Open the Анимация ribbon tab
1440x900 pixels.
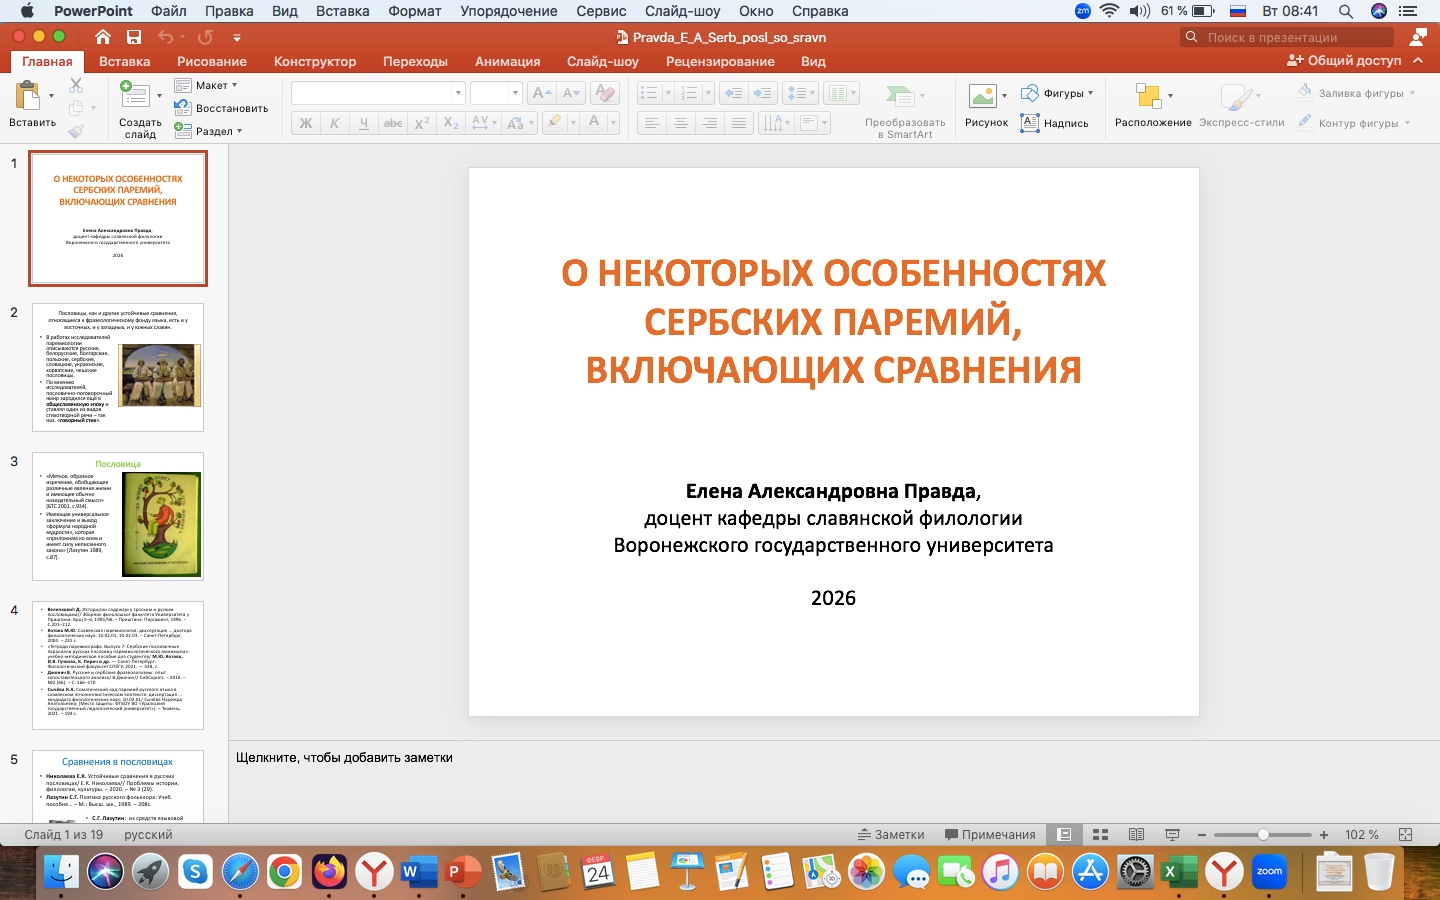pyautogui.click(x=507, y=61)
